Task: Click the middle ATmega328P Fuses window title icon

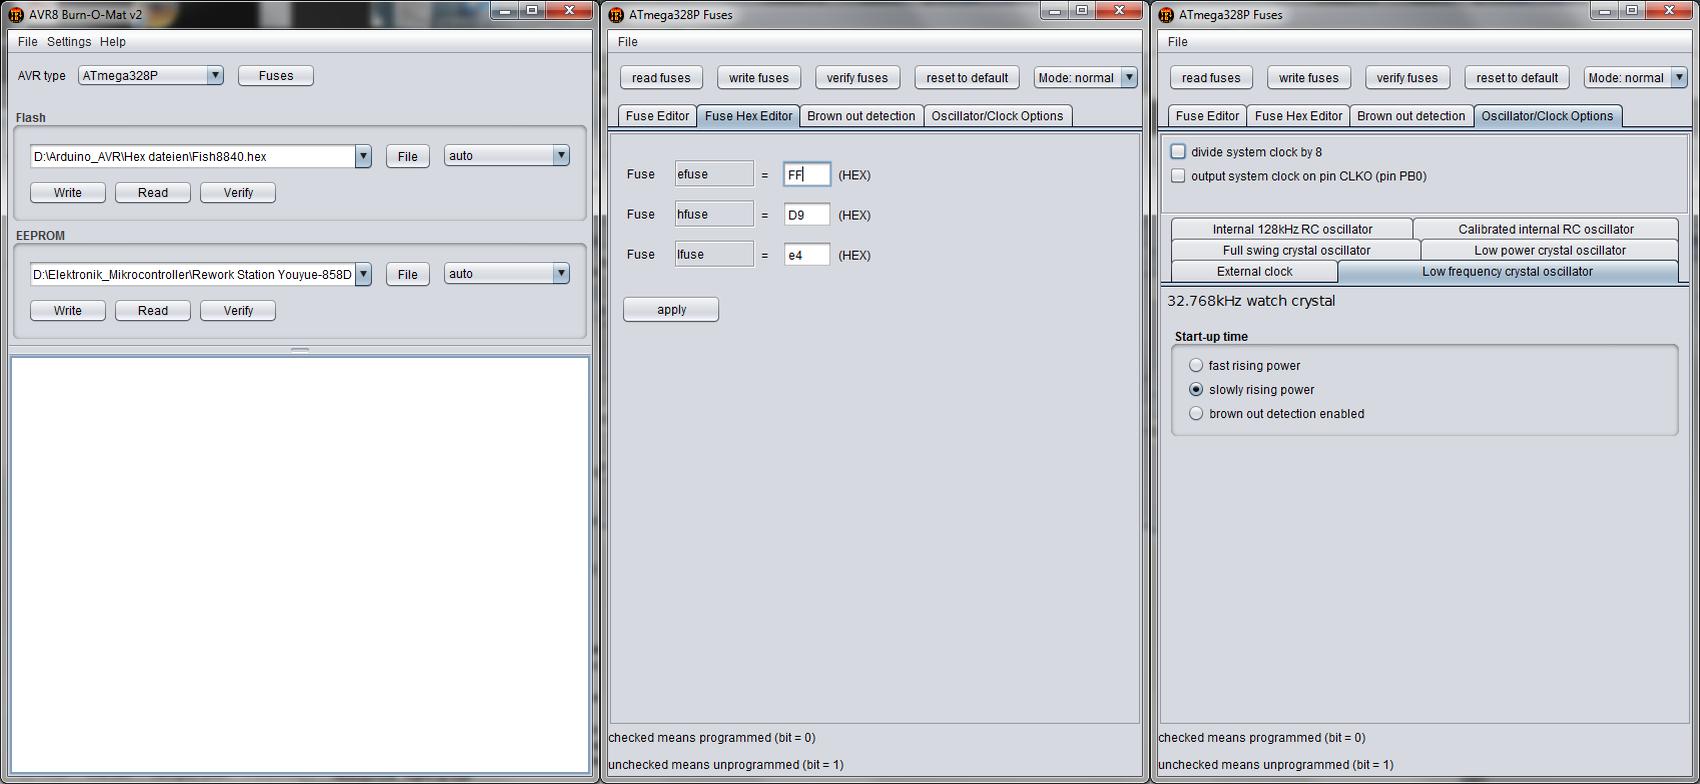Action: tap(616, 14)
